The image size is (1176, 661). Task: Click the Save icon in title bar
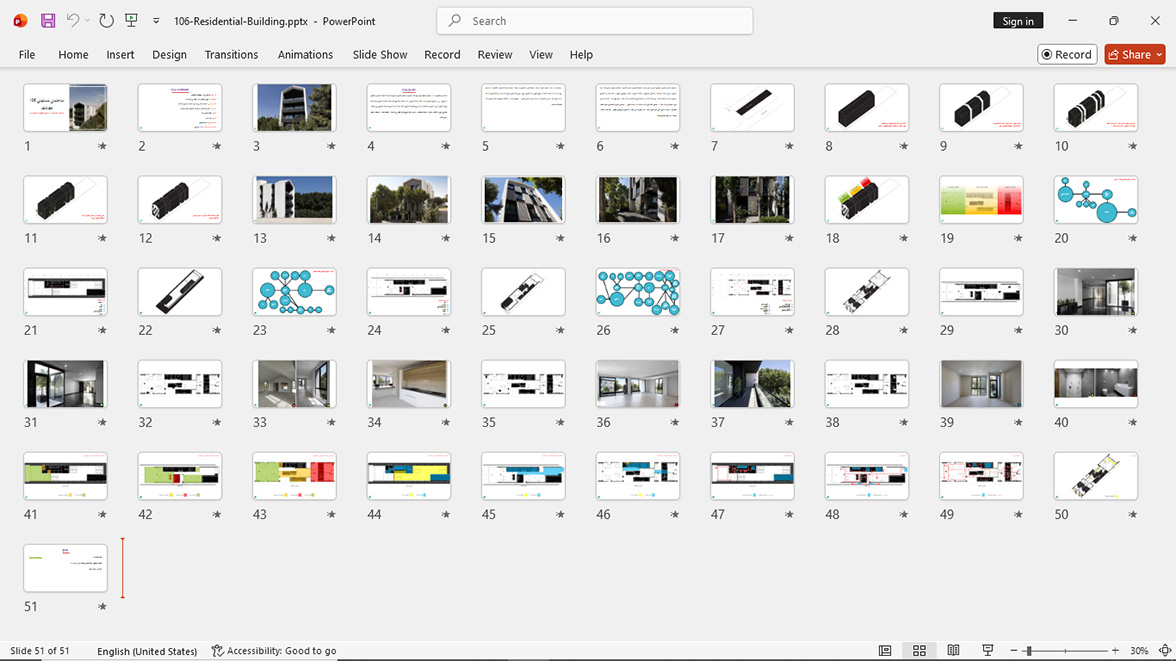tap(48, 21)
